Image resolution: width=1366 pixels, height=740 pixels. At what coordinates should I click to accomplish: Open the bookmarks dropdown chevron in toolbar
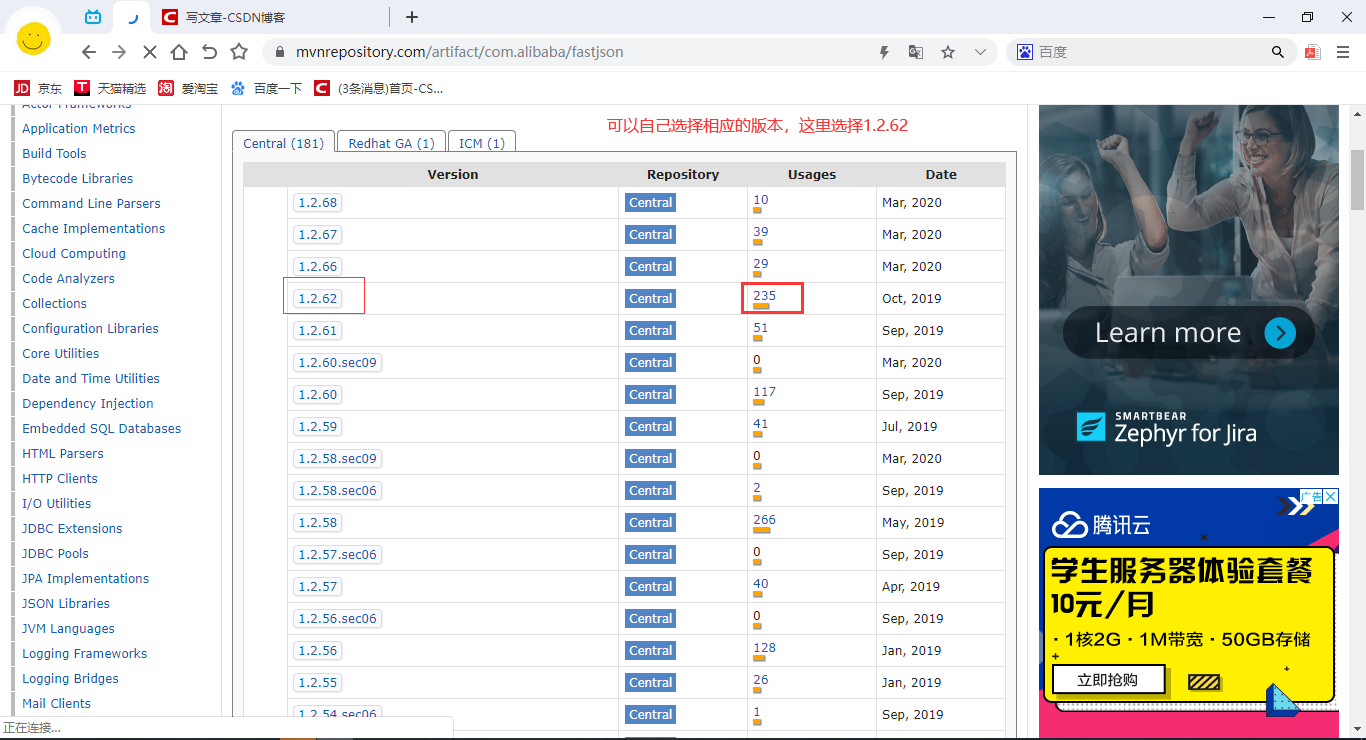click(x=979, y=51)
